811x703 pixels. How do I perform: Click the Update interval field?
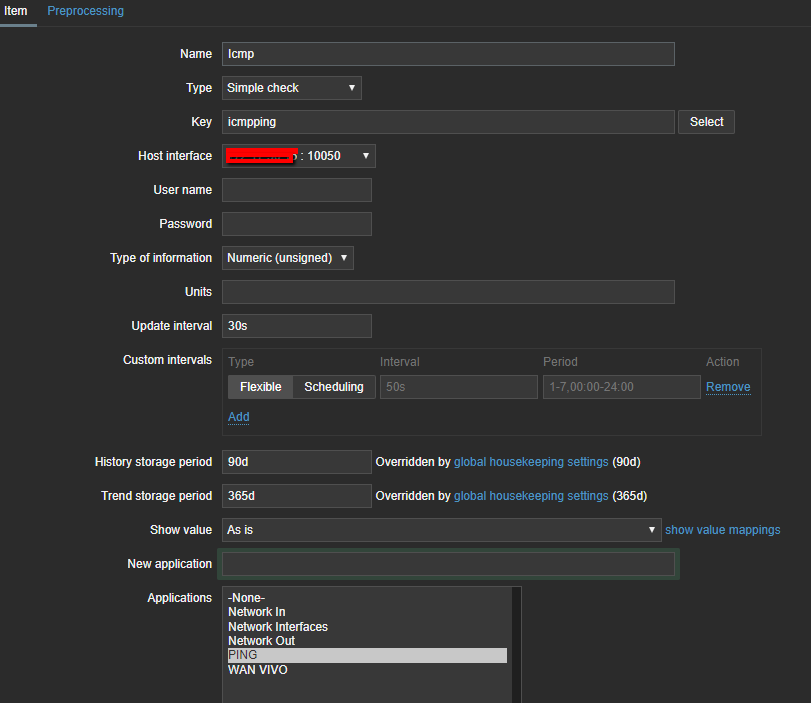296,326
